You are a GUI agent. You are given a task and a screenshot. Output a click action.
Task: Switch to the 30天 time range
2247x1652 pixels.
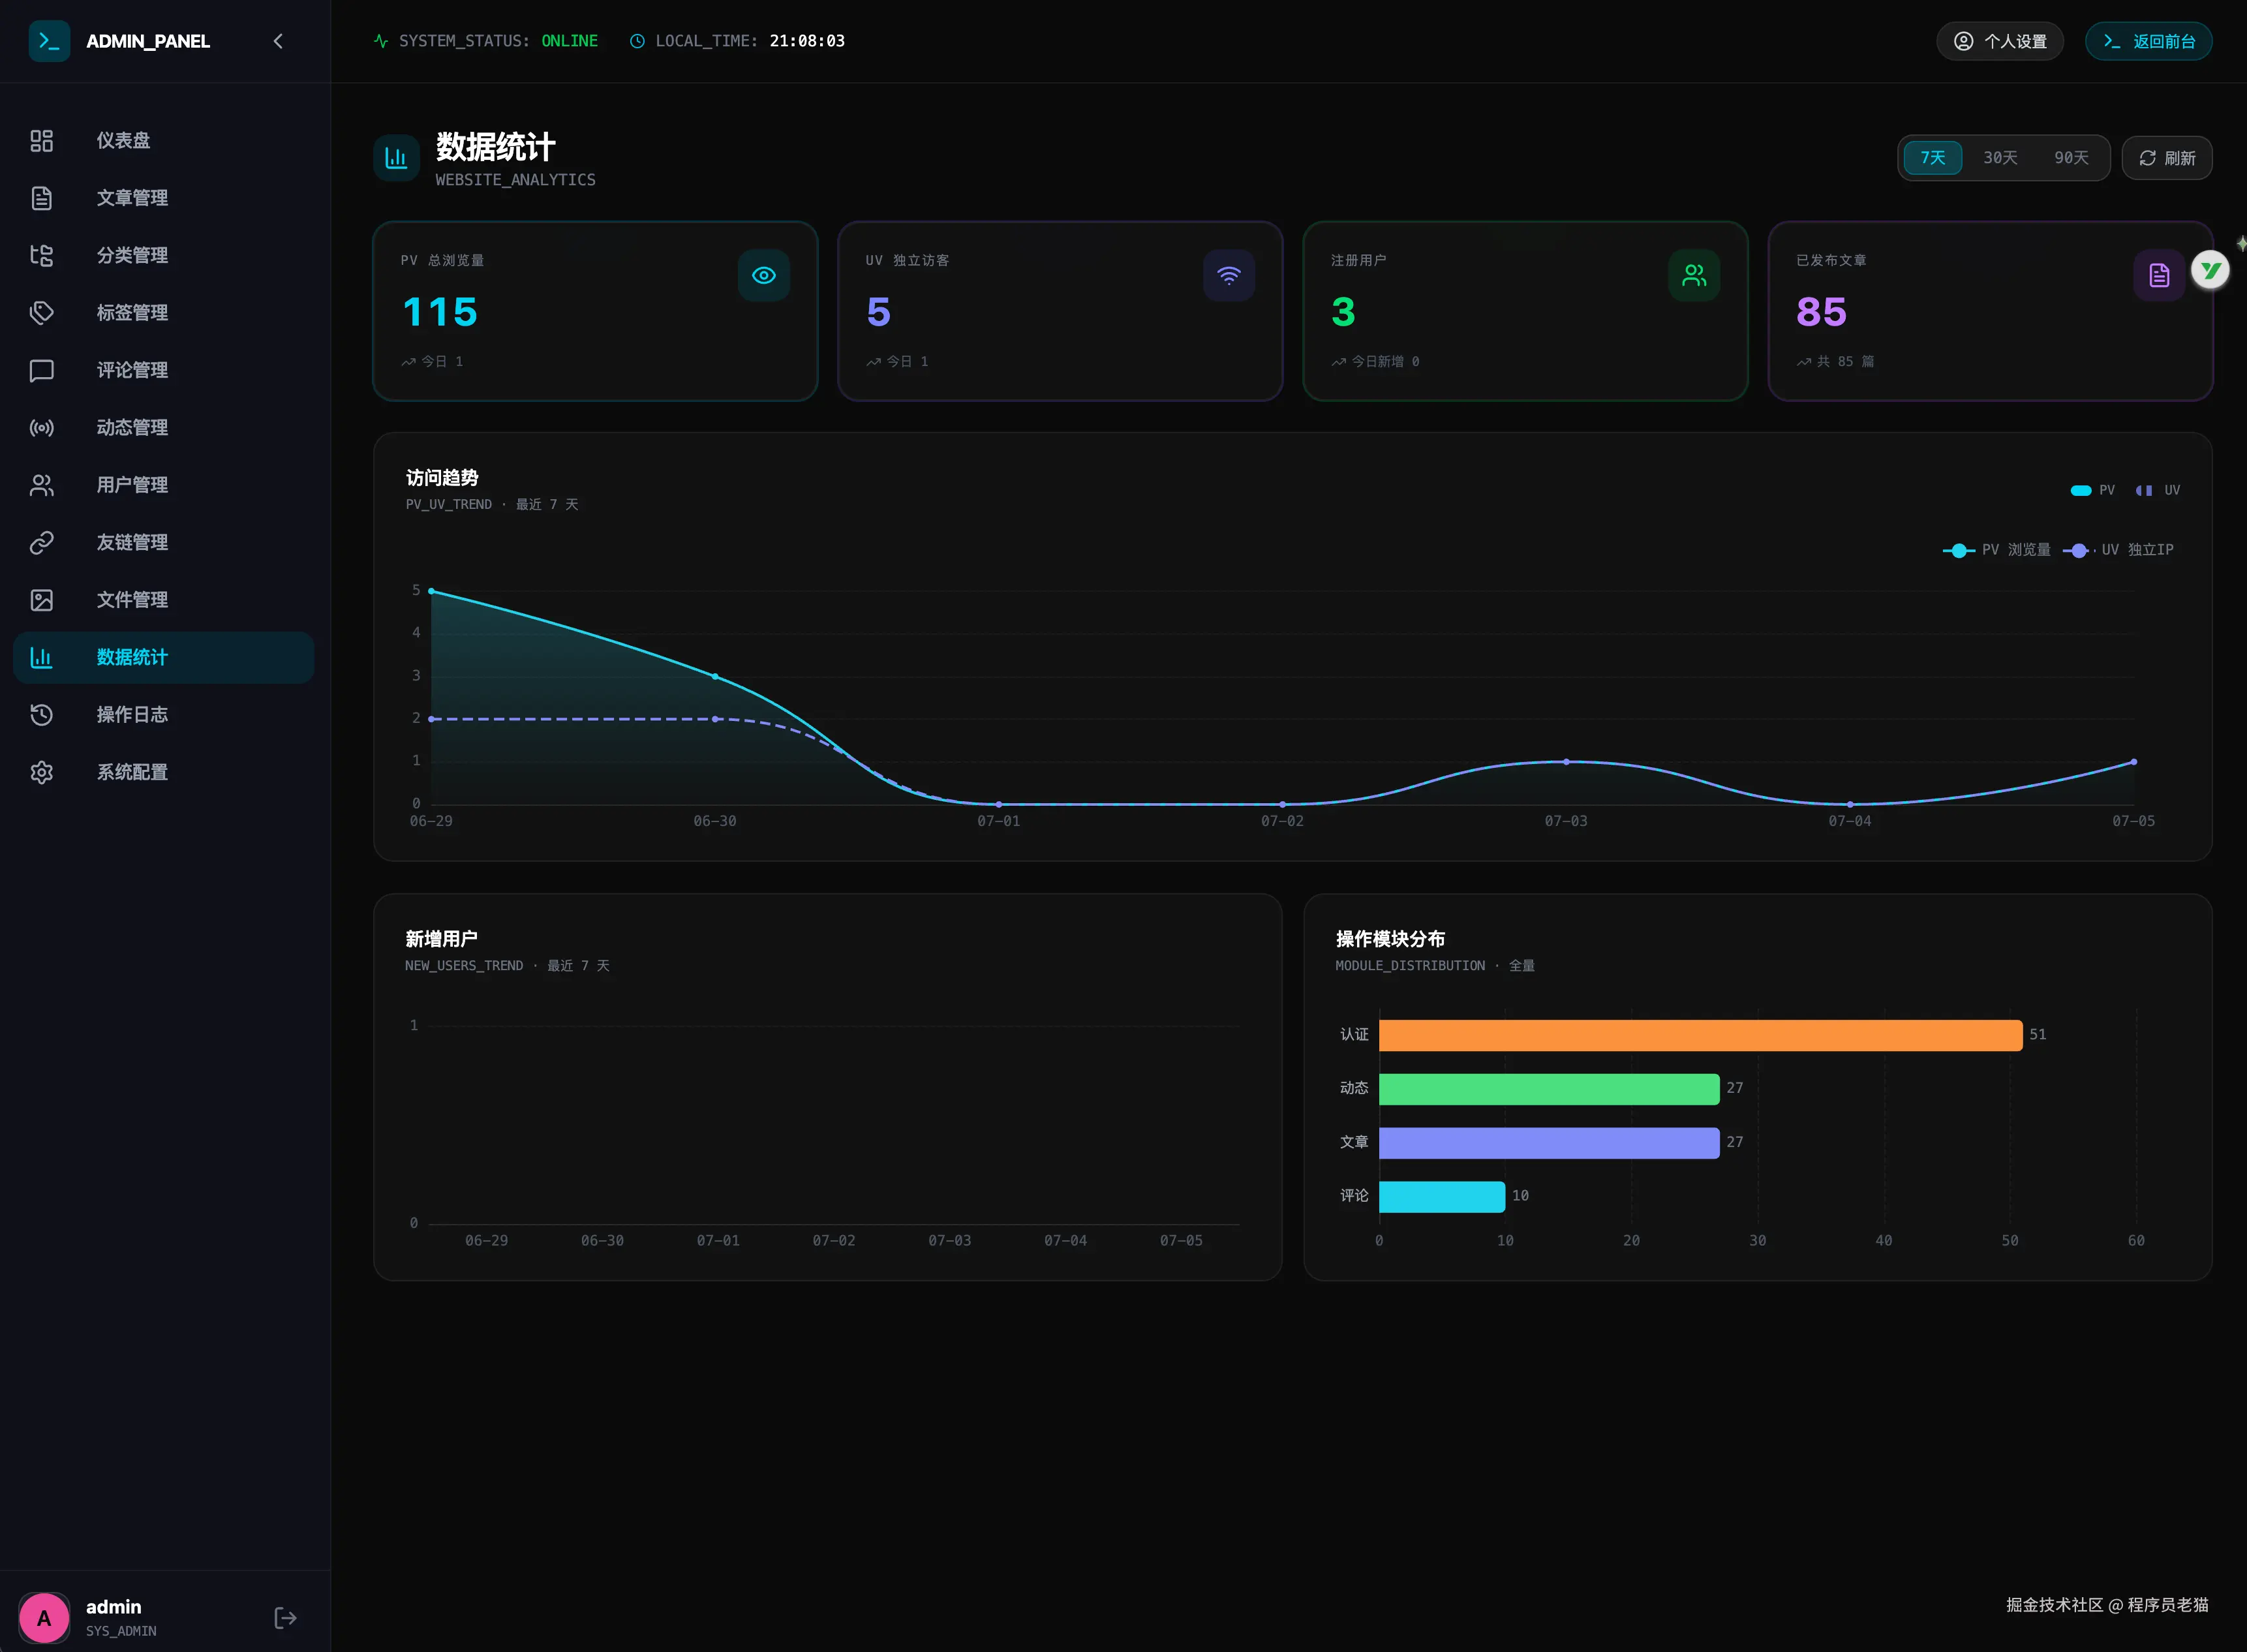click(2000, 158)
